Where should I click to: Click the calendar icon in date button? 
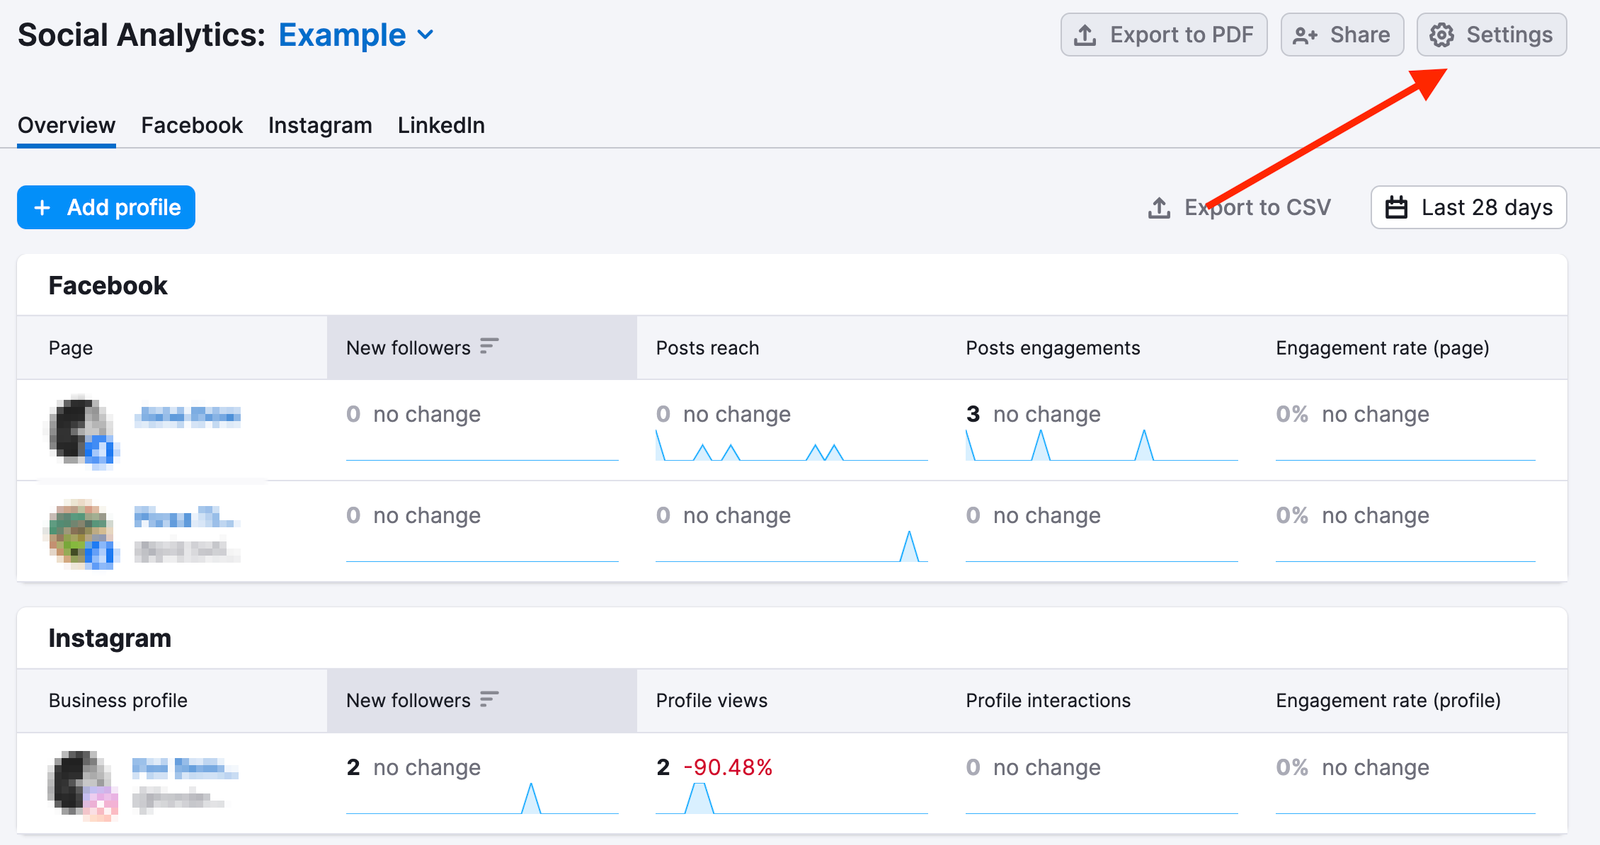tap(1396, 207)
